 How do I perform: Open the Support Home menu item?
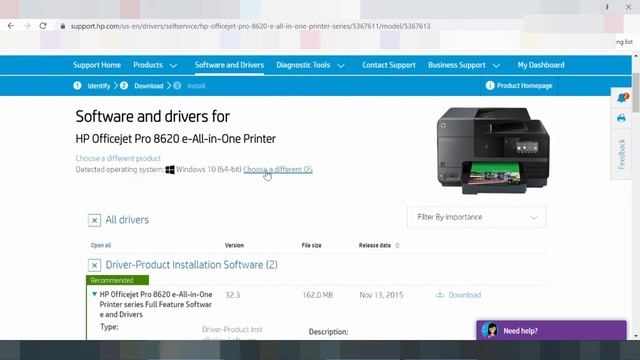pos(97,65)
